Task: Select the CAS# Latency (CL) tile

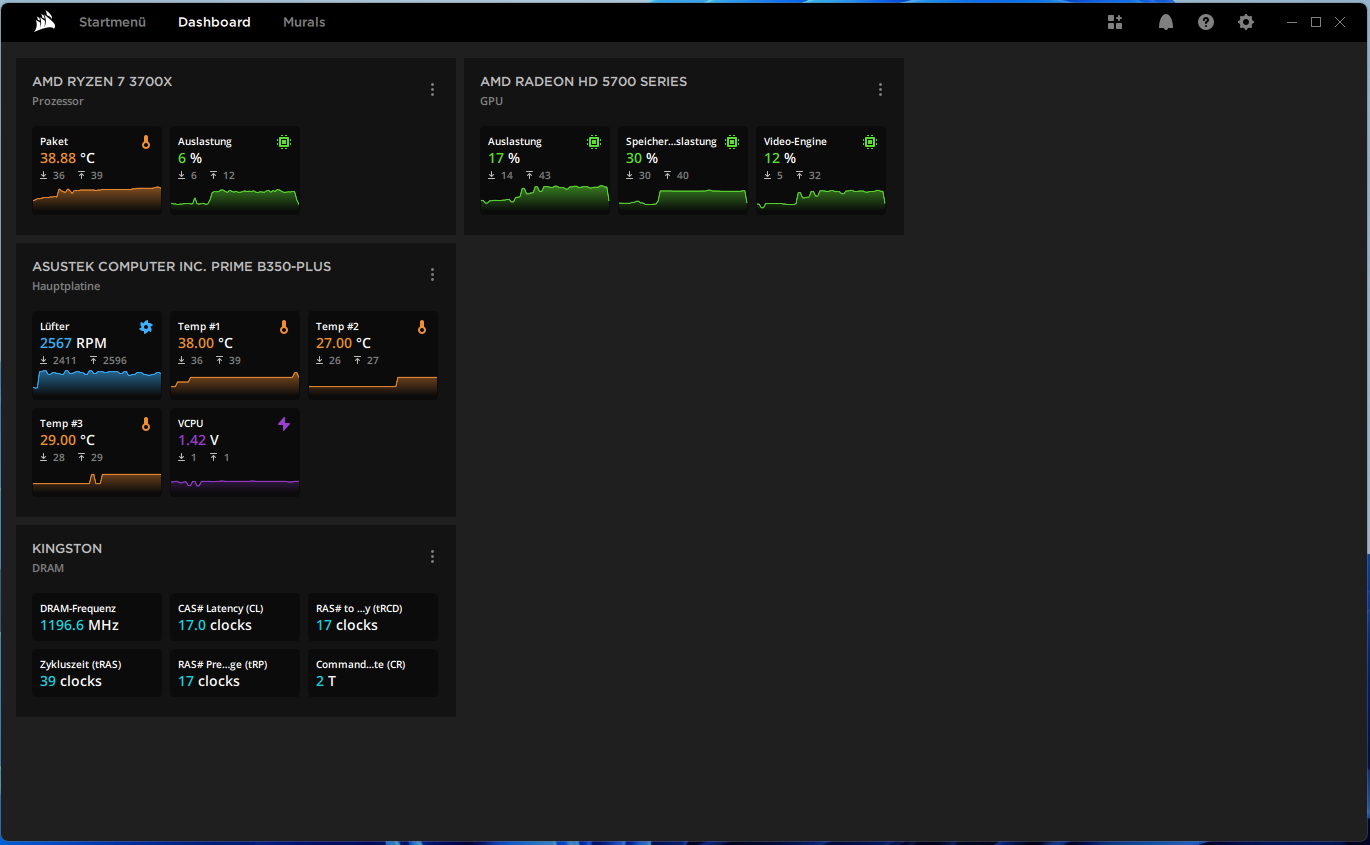Action: (x=235, y=617)
